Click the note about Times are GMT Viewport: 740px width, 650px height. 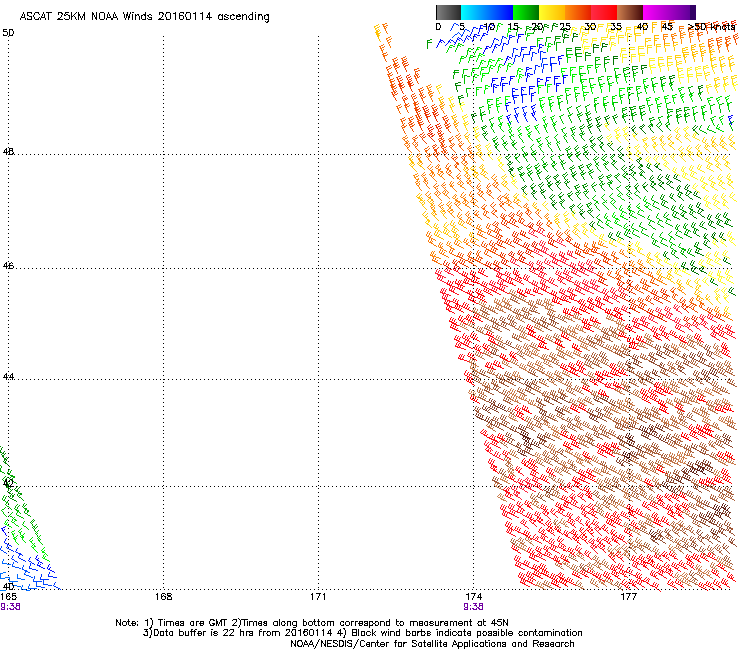(x=312, y=623)
